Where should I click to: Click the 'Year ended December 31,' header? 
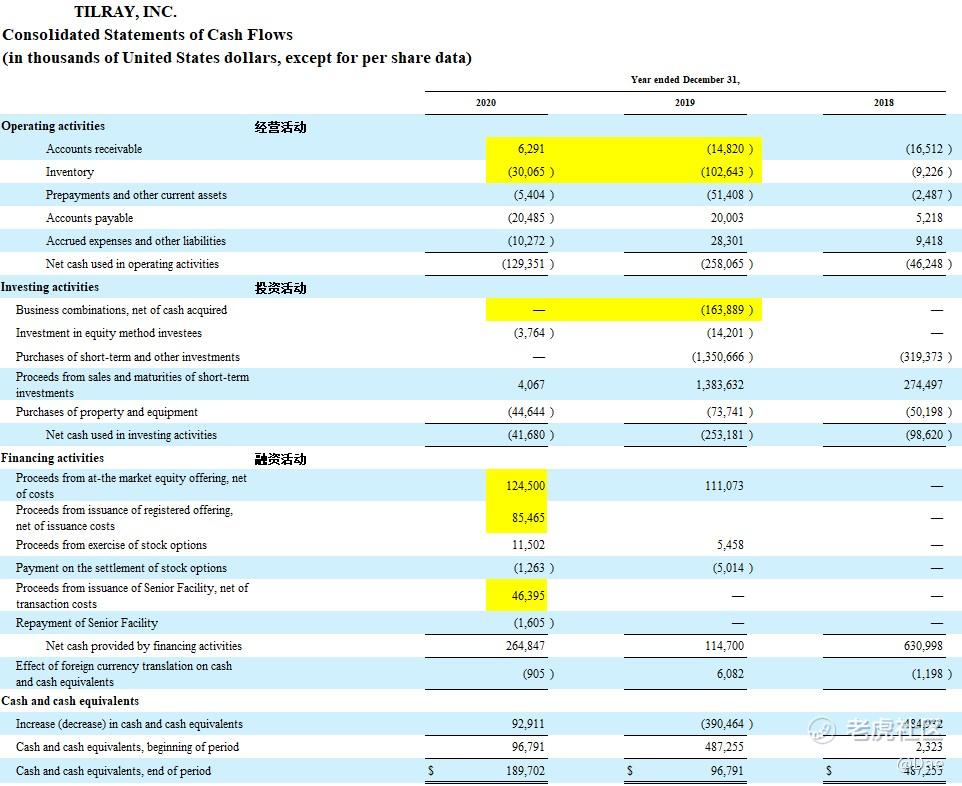685,80
